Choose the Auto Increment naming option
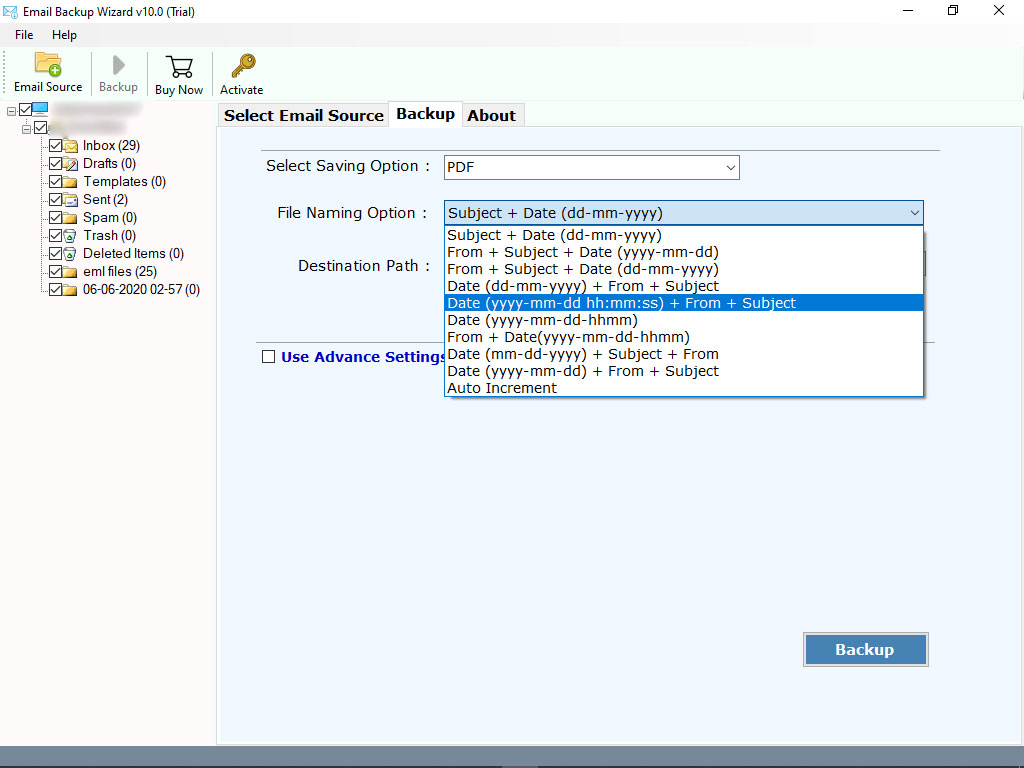 684,388
